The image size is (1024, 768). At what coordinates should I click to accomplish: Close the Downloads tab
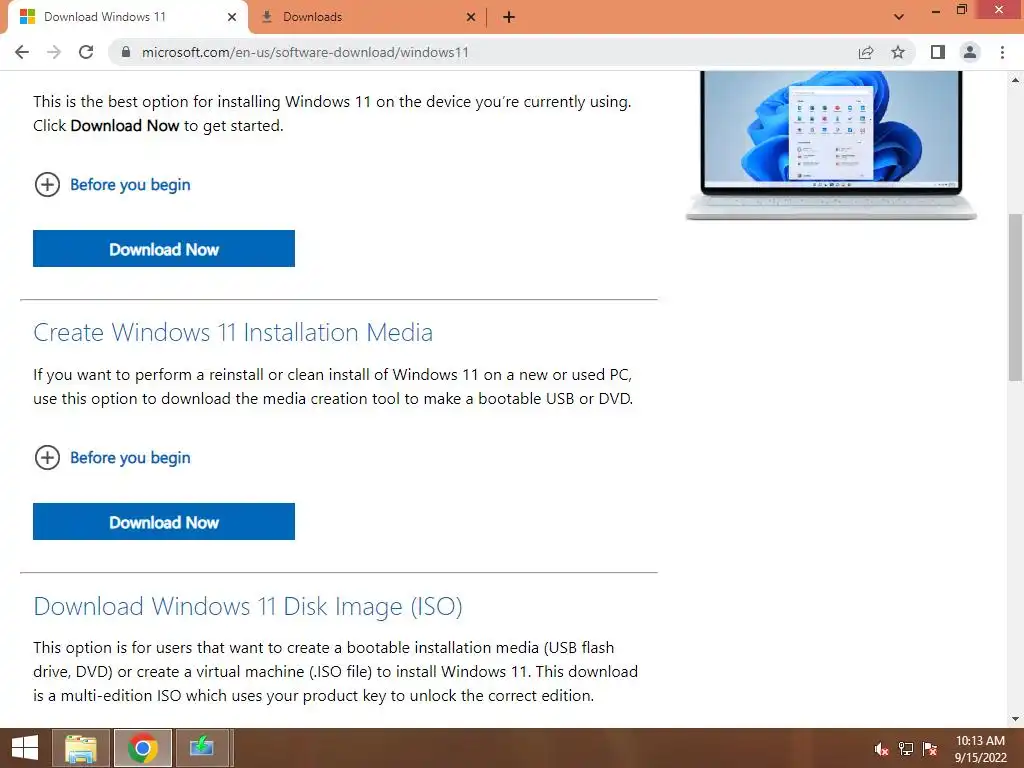pyautogui.click(x=471, y=17)
